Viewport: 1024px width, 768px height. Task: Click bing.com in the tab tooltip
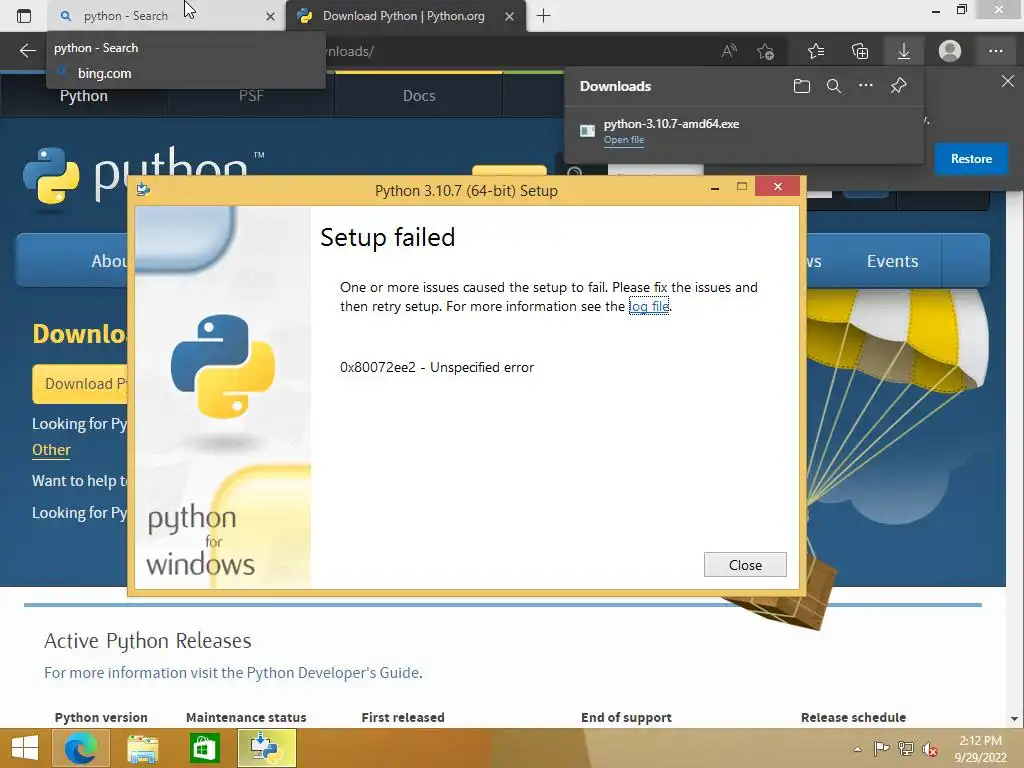(x=104, y=73)
